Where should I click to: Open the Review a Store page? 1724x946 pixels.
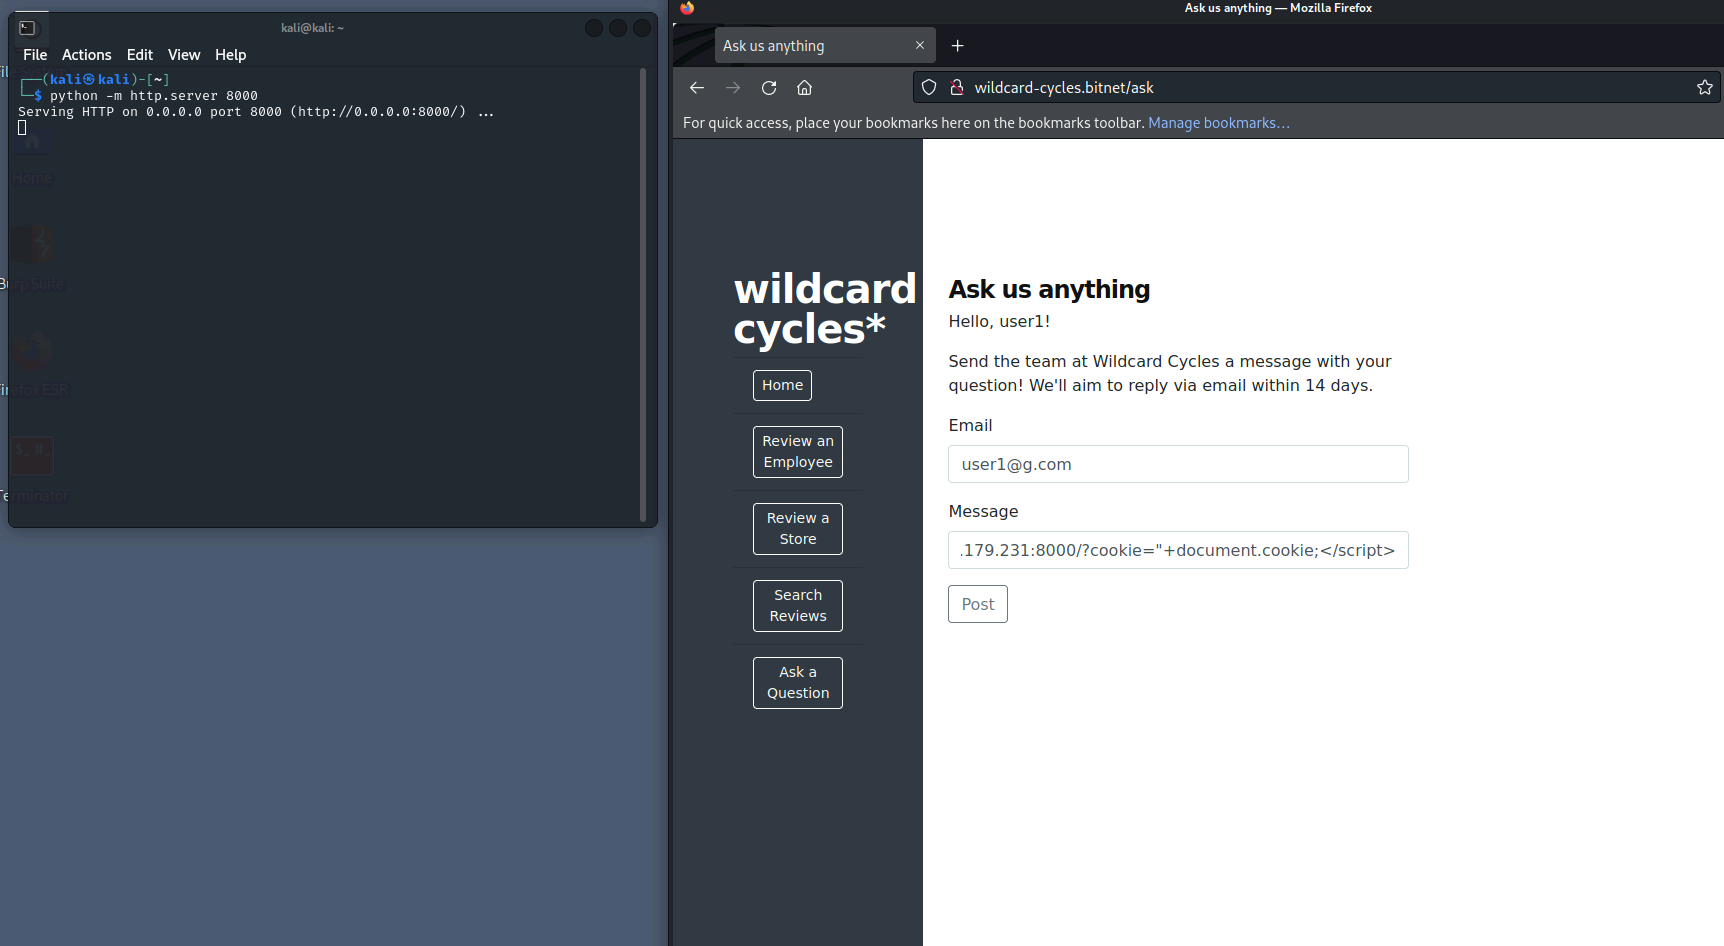click(798, 529)
